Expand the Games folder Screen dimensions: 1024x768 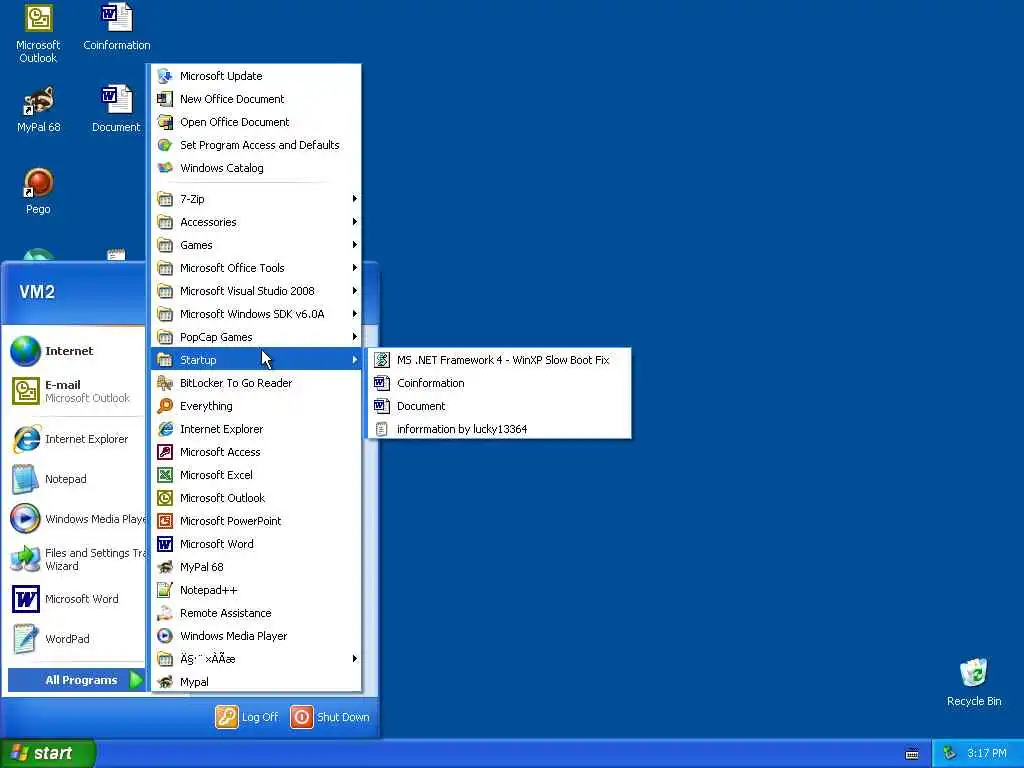tap(256, 245)
